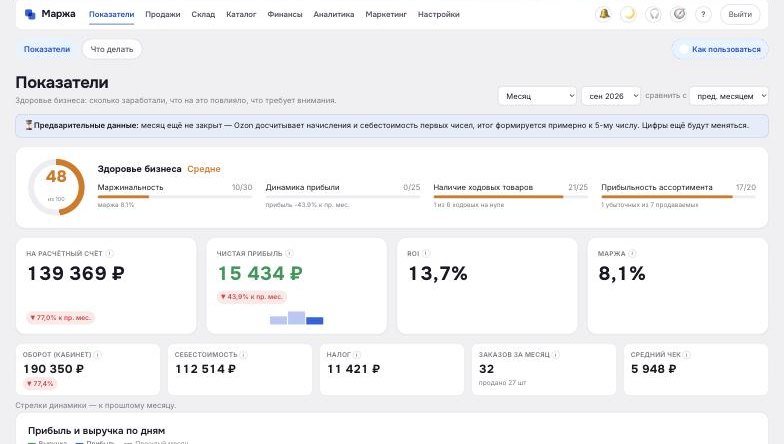
Task: Click the compass icon in header
Action: coord(678,14)
